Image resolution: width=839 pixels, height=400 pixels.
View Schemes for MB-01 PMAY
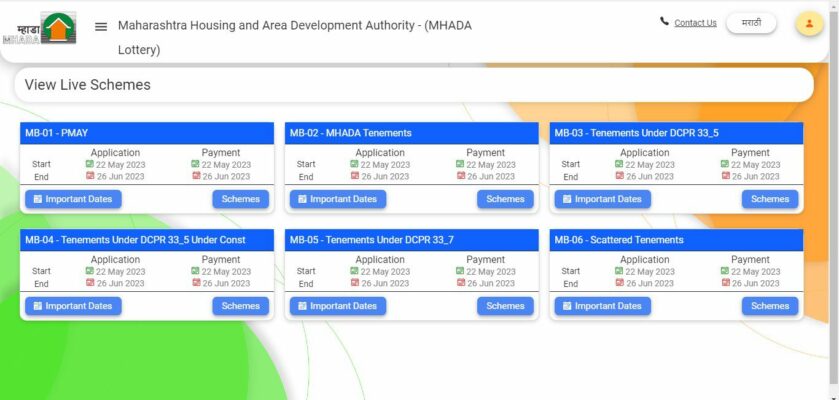tap(241, 199)
